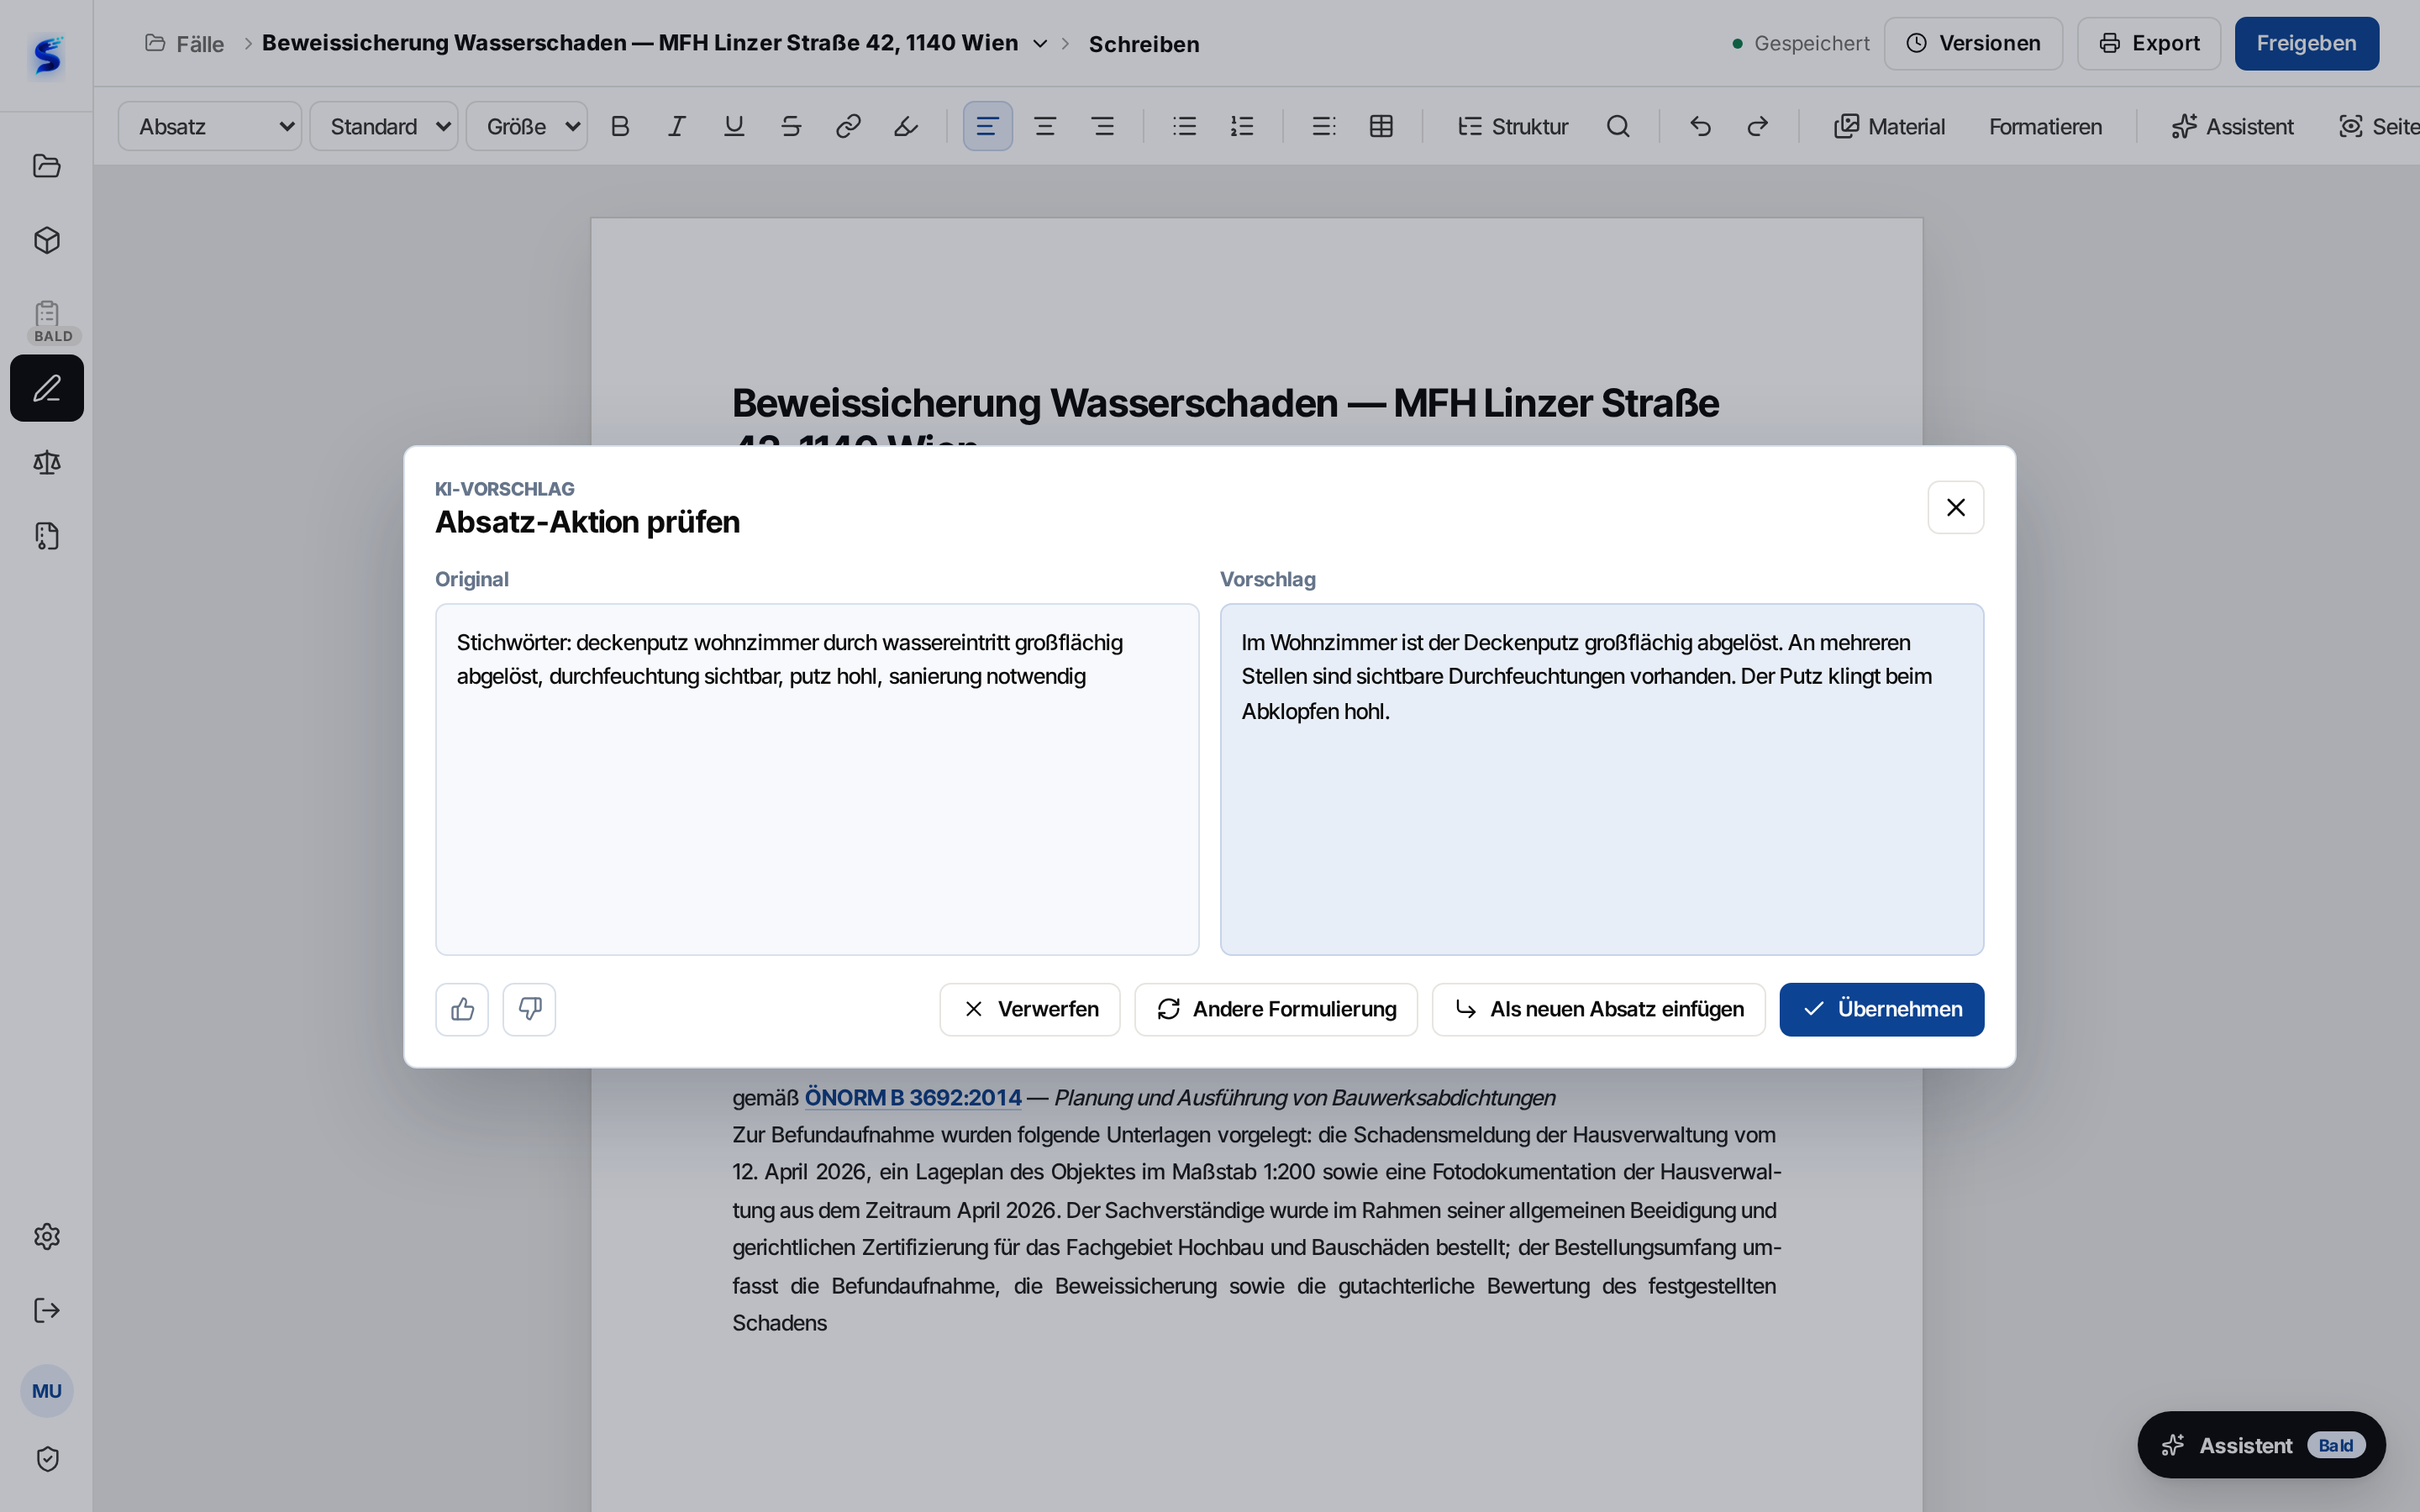Align text left

click(988, 126)
